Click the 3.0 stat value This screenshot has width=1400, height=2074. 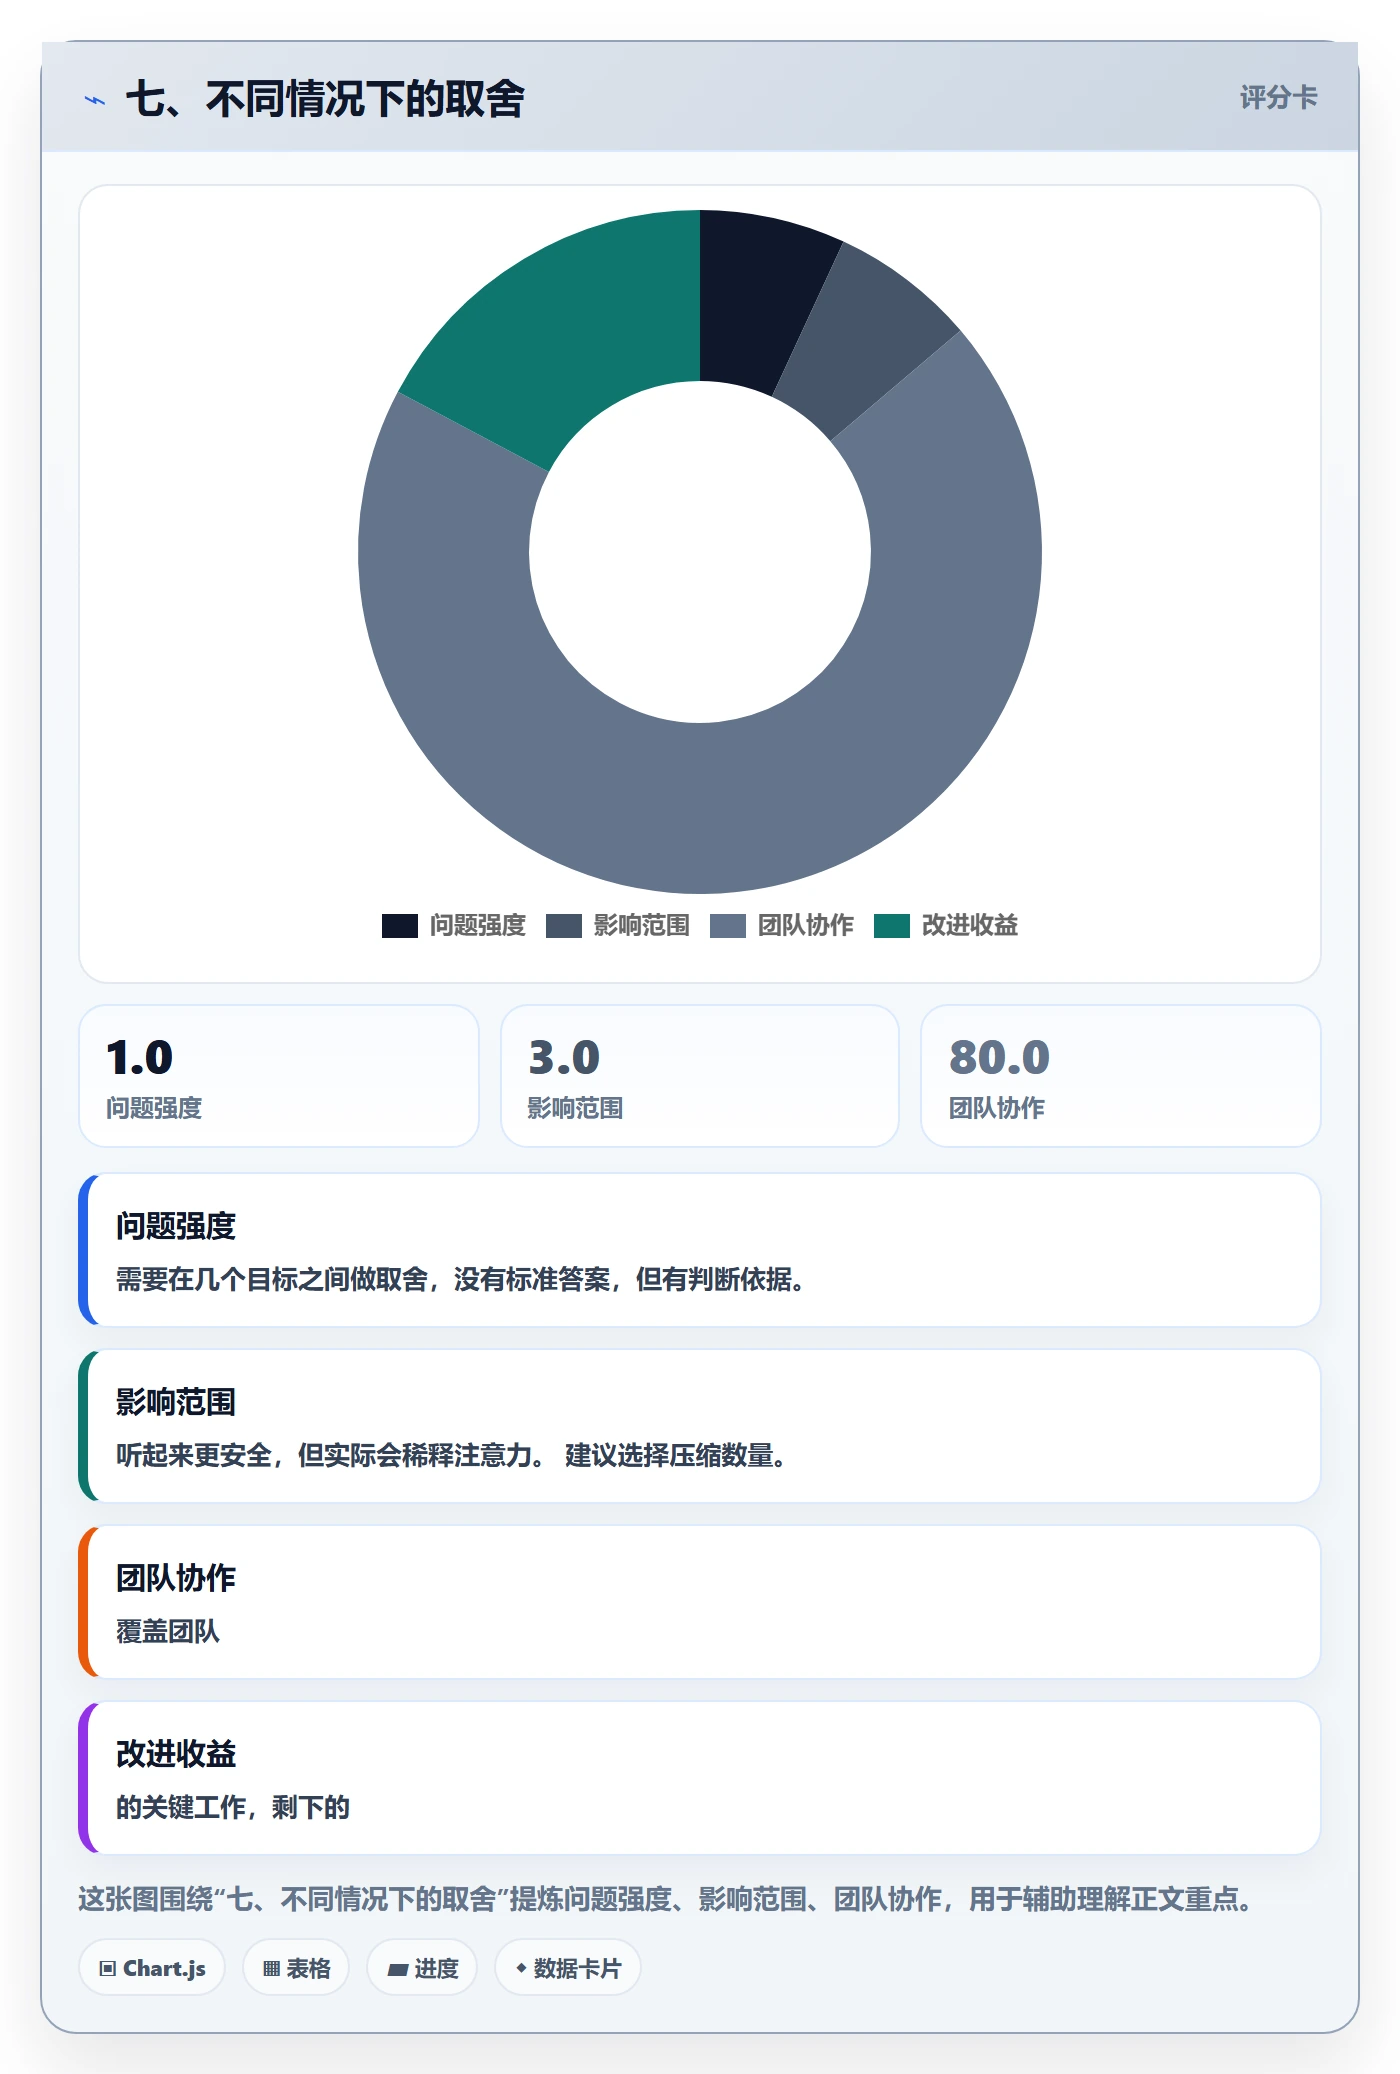[x=564, y=1057]
